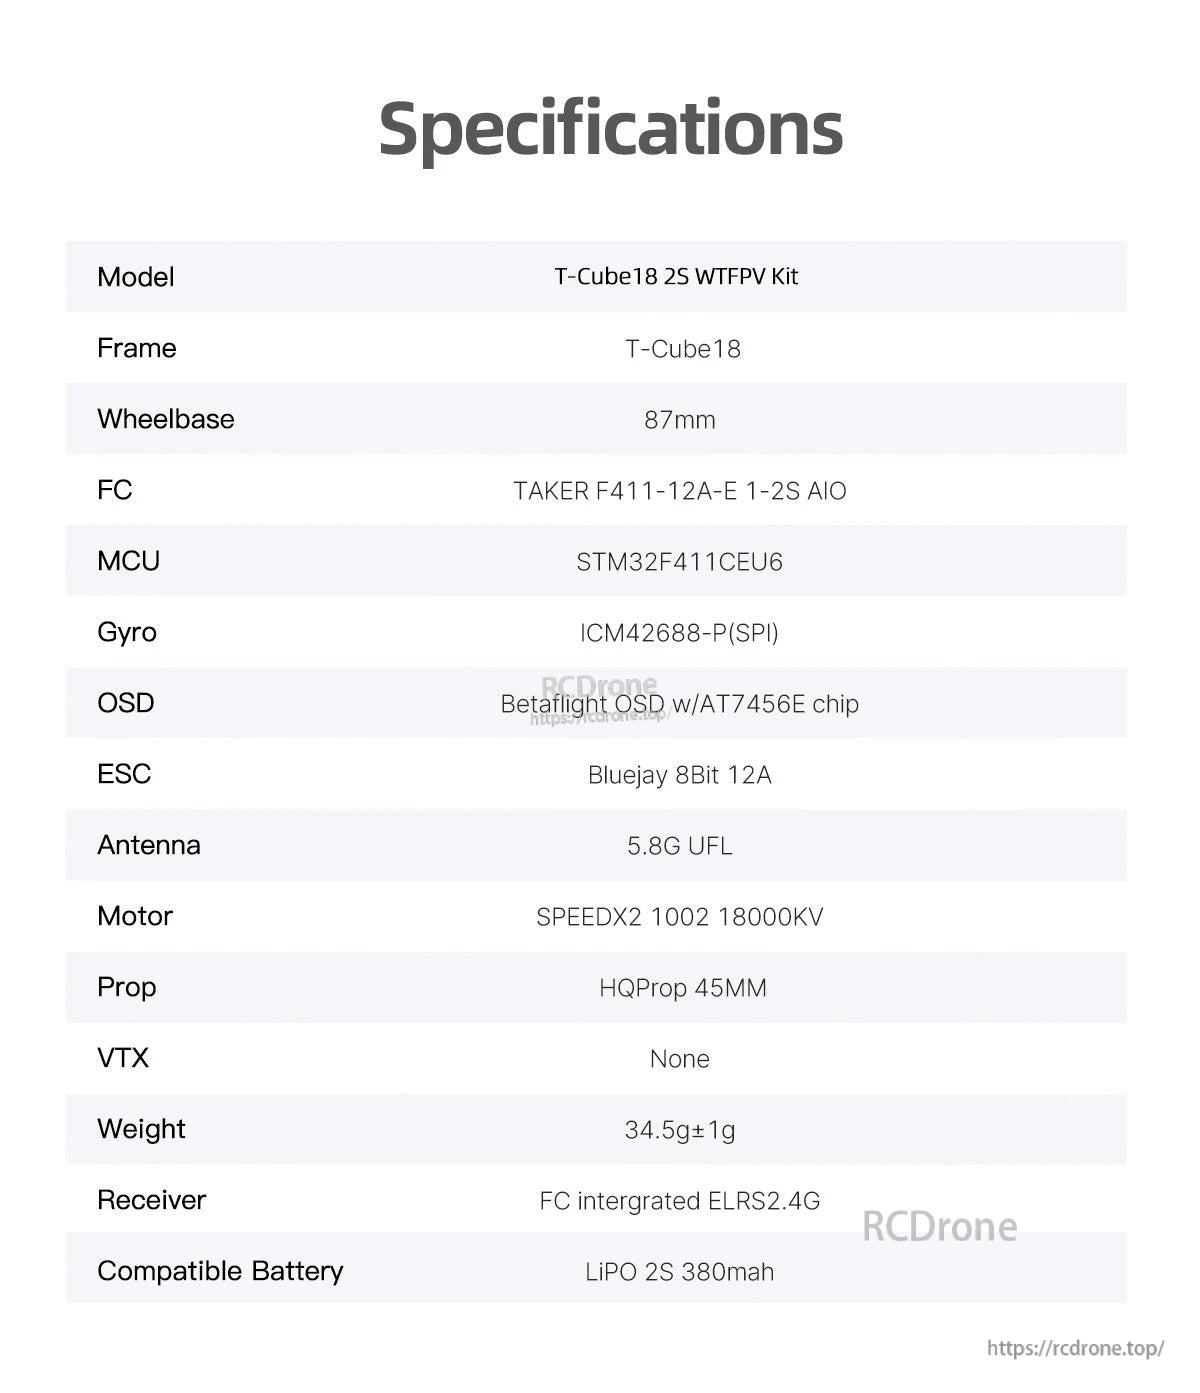Click the TAKER F411-12A-E 1-2S AIO text
The image size is (1200, 1393).
679,491
